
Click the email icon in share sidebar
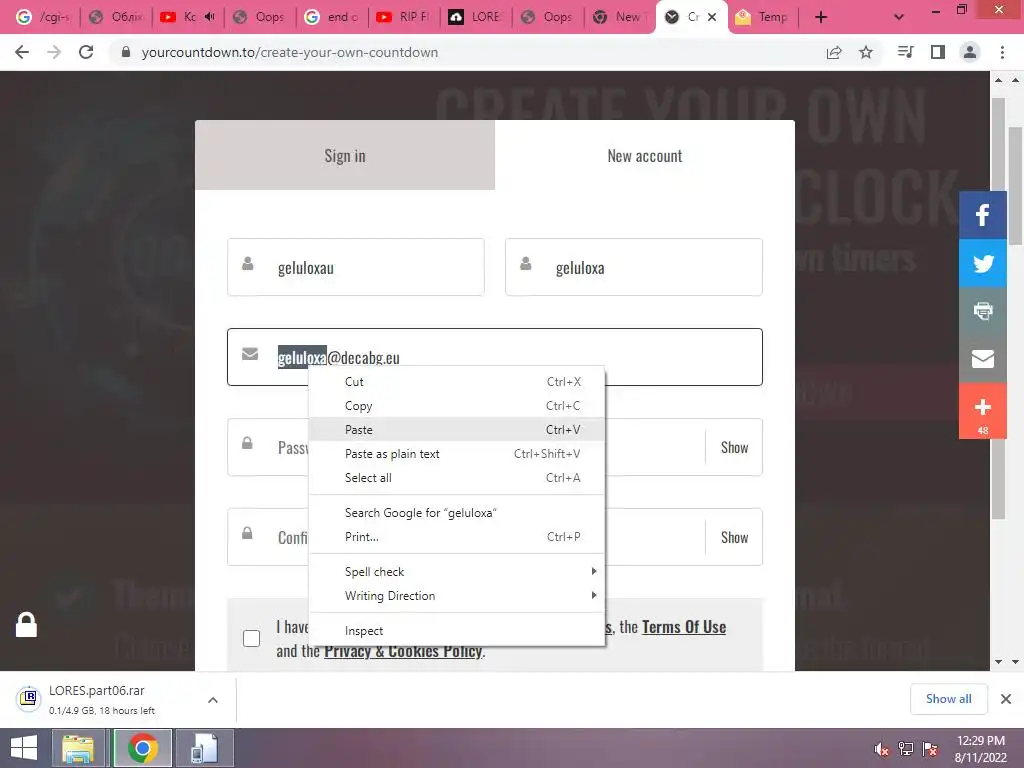[x=983, y=359]
